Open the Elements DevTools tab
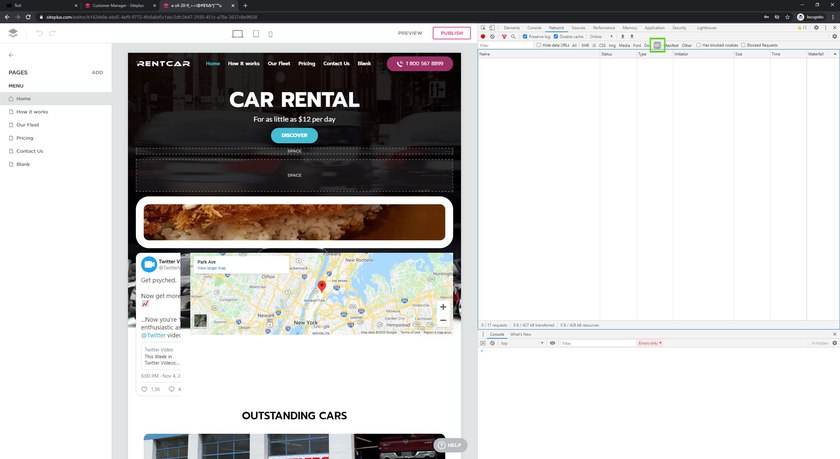 click(512, 28)
